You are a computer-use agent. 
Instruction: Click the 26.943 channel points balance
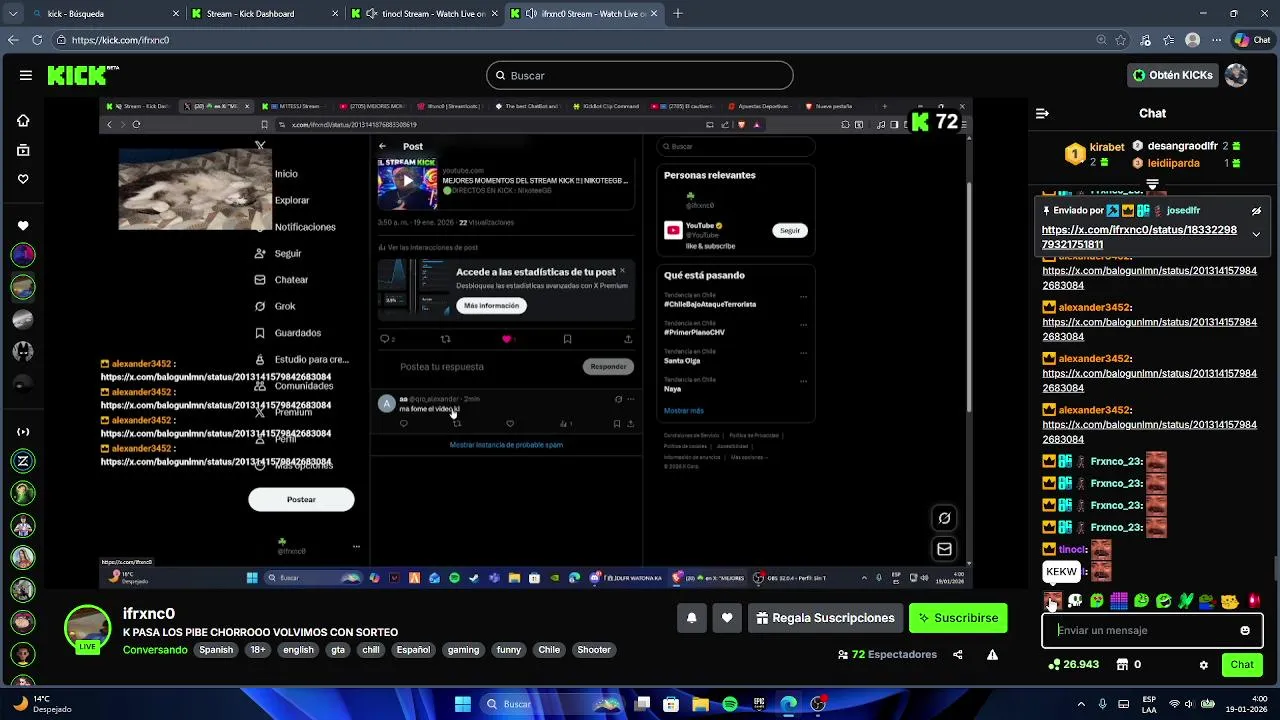click(1074, 664)
